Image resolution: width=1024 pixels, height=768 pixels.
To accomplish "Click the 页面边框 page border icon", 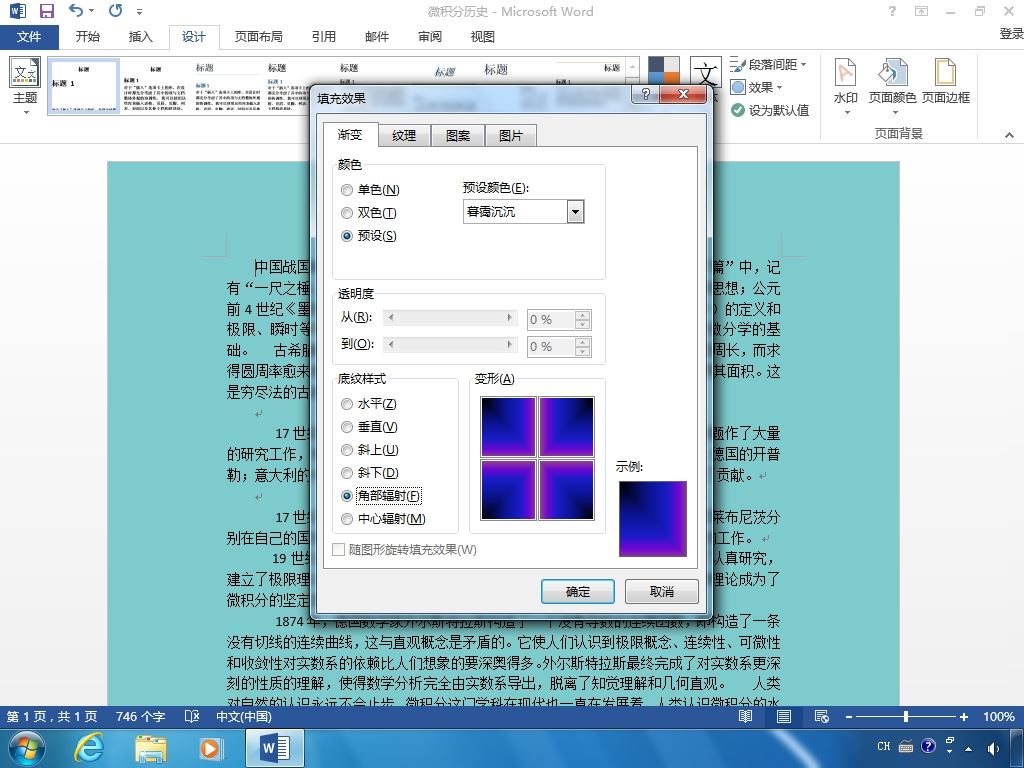I will point(945,72).
